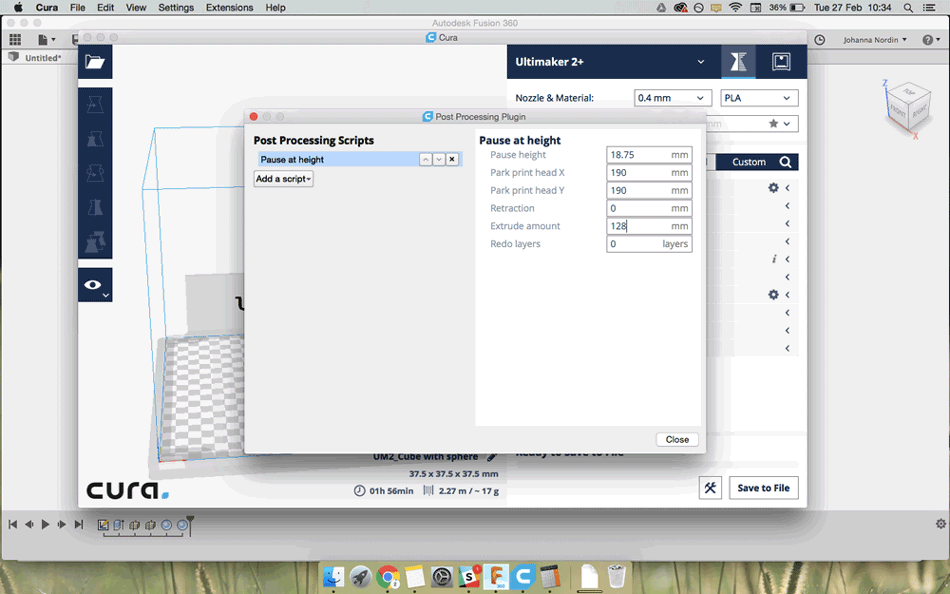Screen dimensions: 950x594
Task: Click the Wi-Fi status icon
Action: pyautogui.click(x=736, y=7)
